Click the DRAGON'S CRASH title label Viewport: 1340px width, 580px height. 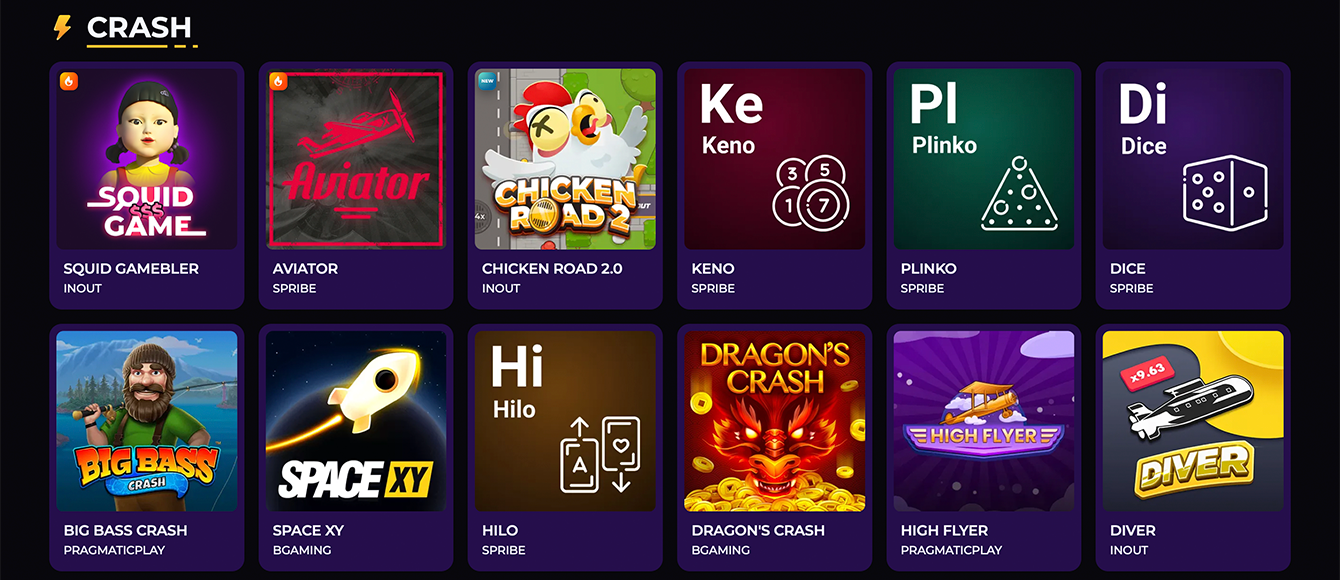point(758,530)
